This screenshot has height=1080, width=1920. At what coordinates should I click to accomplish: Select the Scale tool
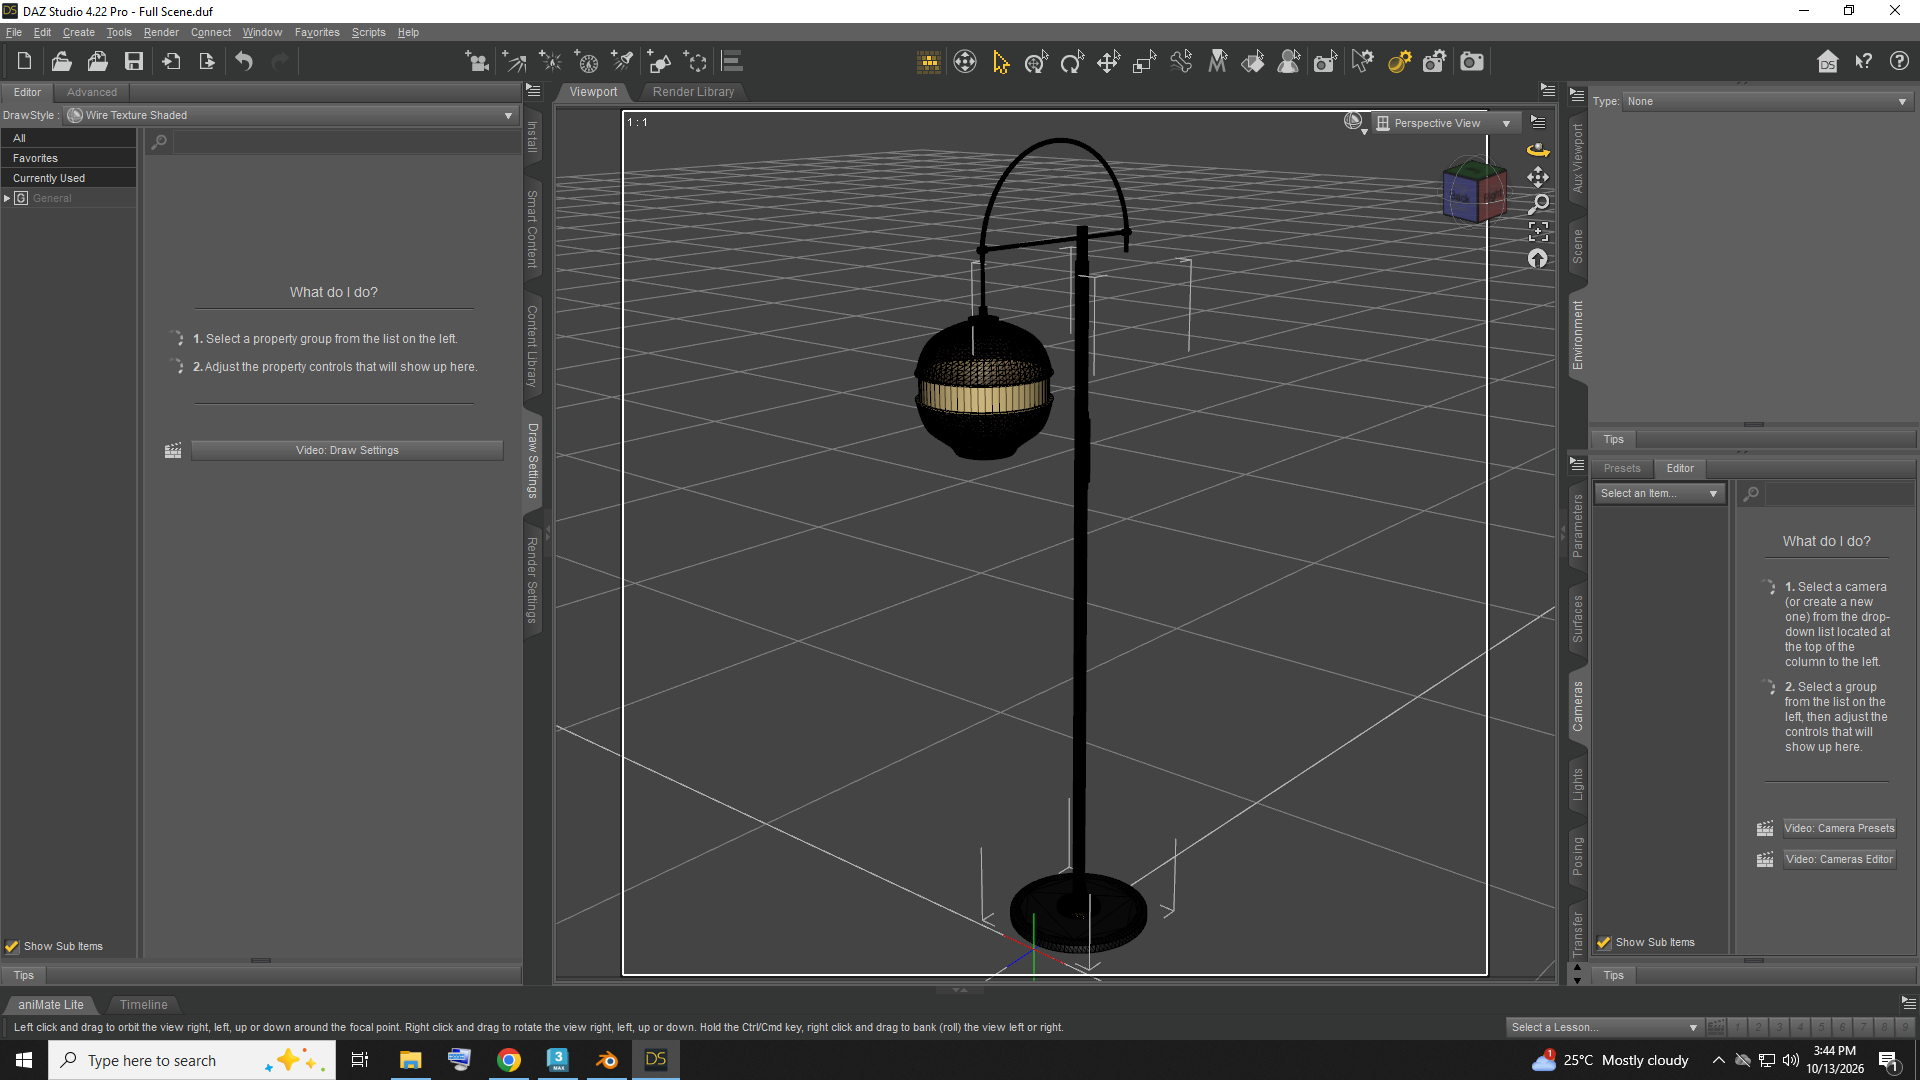[1145, 62]
